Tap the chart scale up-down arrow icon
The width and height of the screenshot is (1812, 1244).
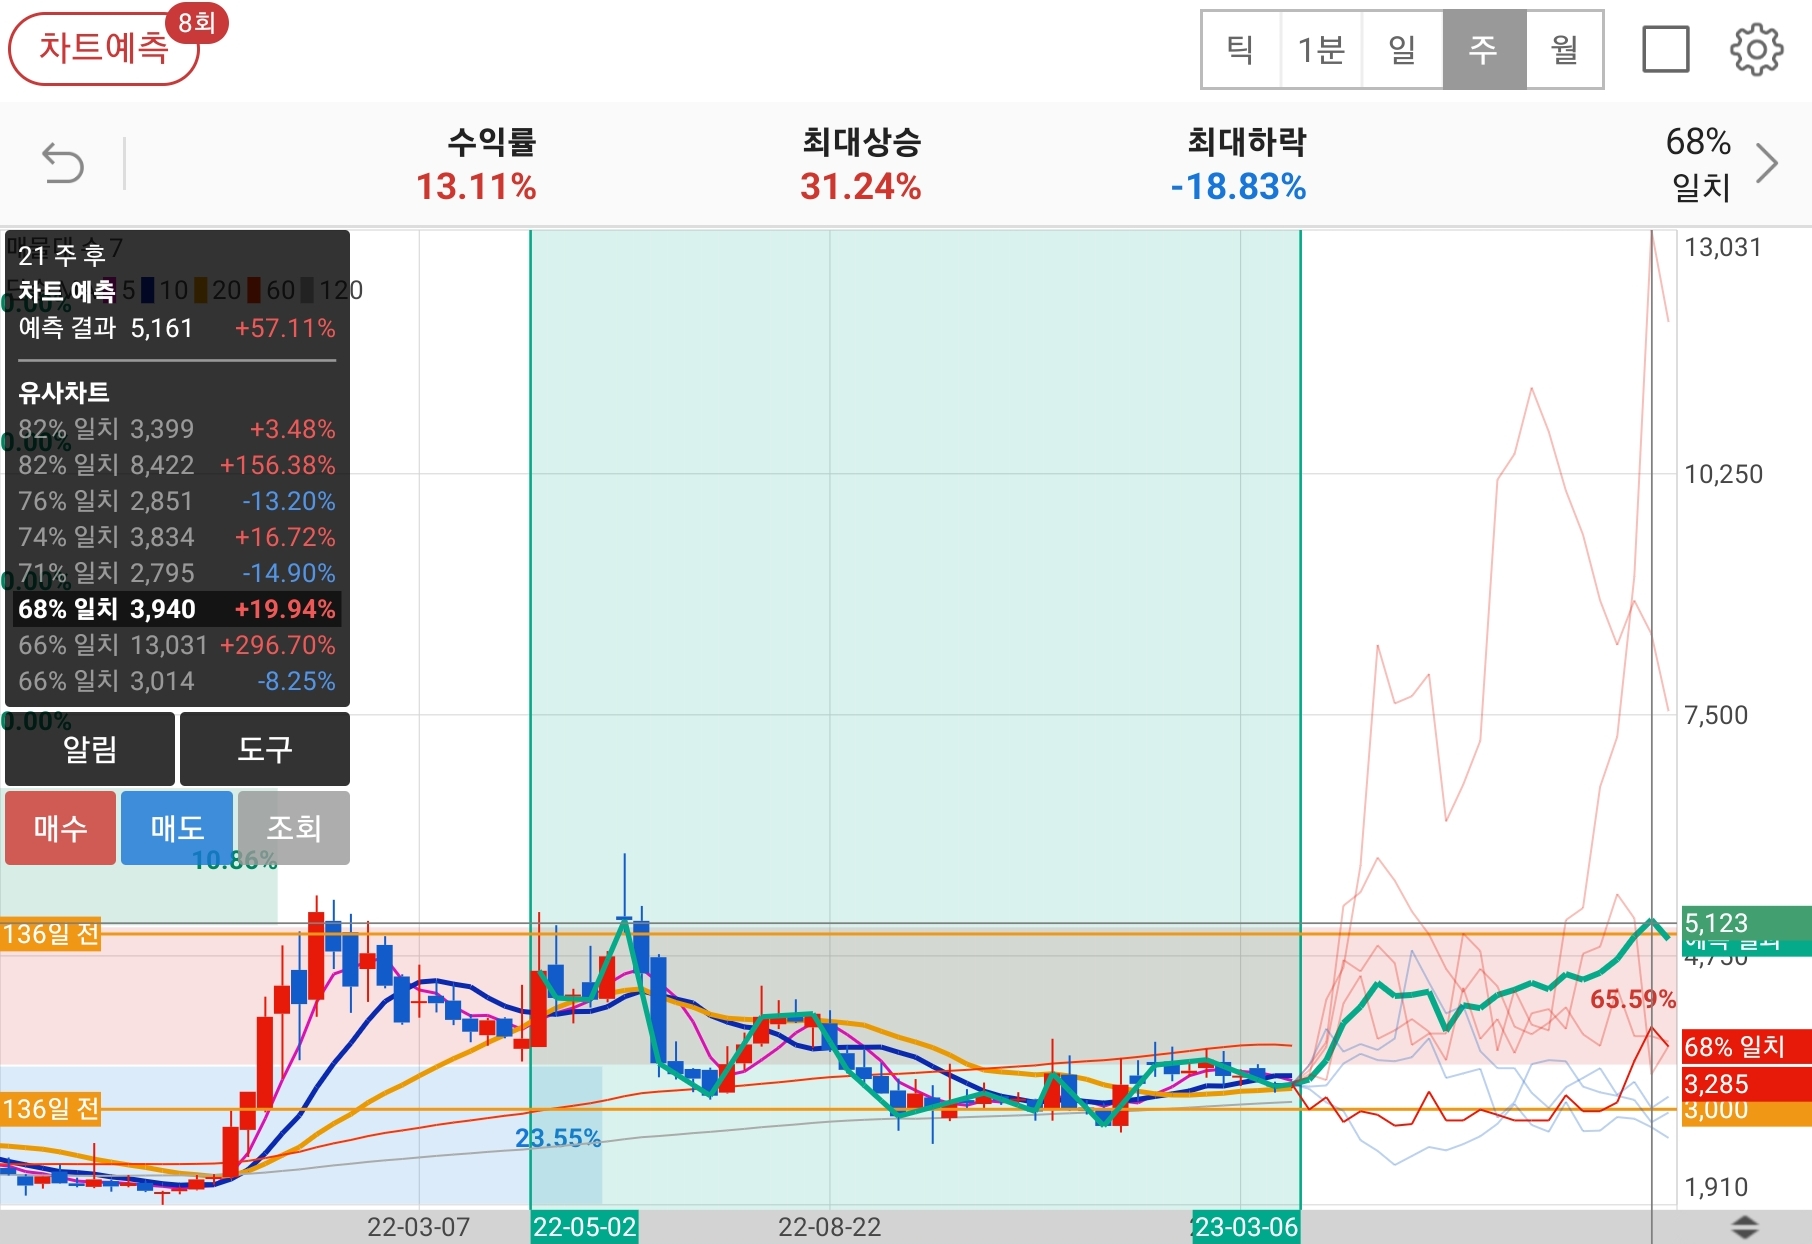(x=1745, y=1227)
